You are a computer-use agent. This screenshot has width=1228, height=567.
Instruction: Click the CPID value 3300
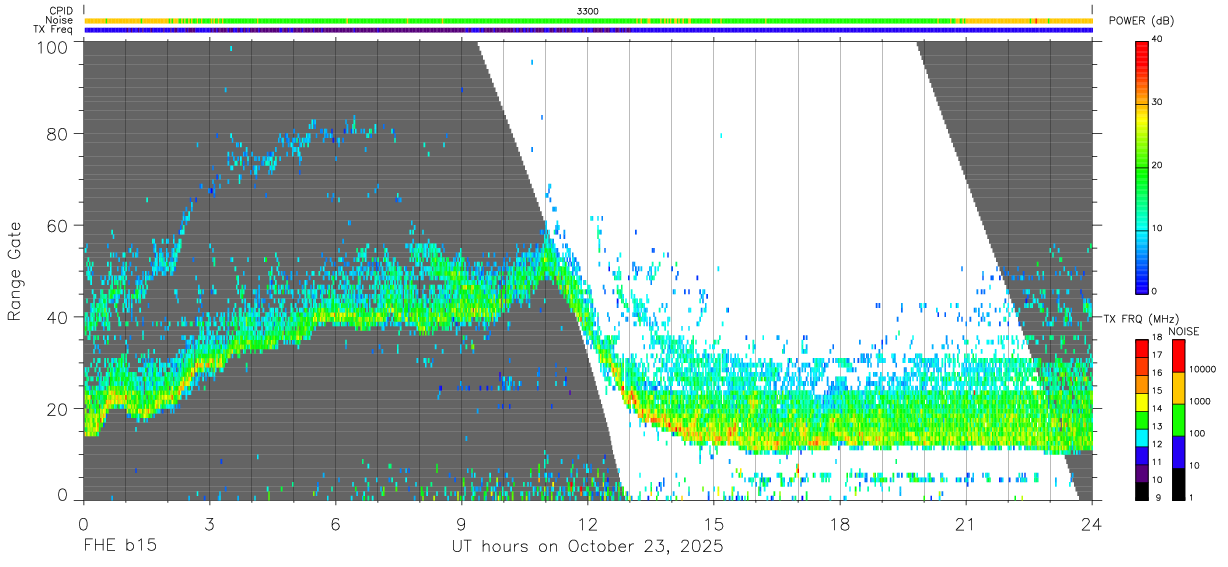588,11
